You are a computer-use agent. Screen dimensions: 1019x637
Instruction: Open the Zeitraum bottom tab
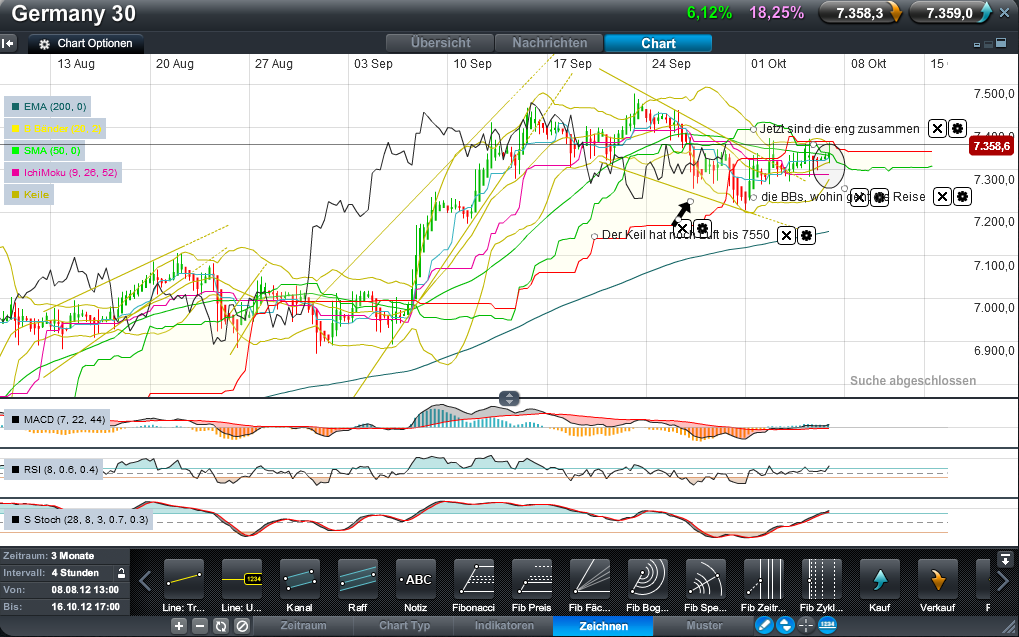303,626
